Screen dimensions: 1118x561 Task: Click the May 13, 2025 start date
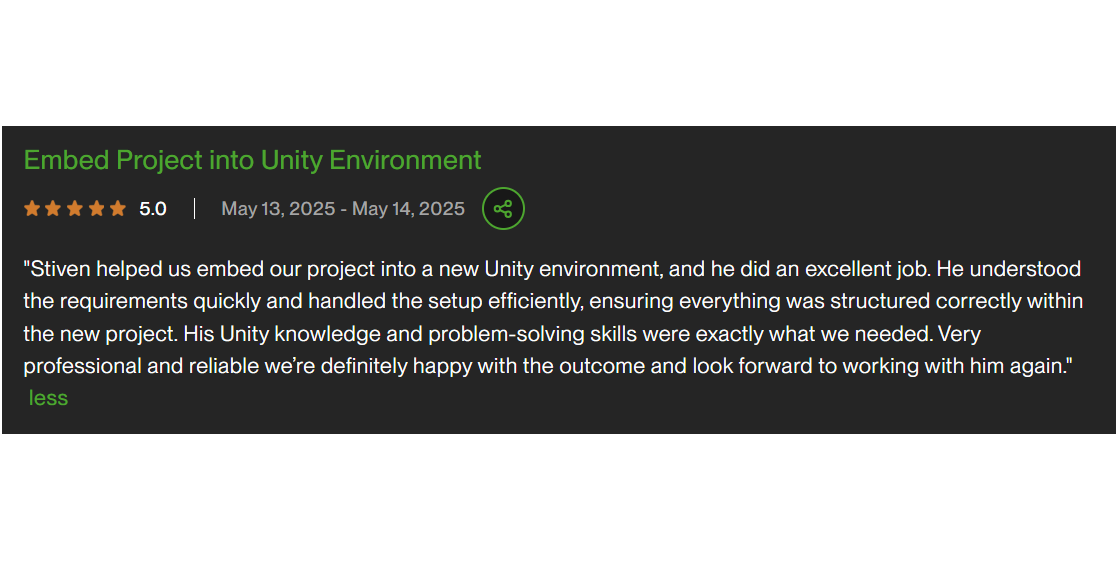click(x=278, y=209)
